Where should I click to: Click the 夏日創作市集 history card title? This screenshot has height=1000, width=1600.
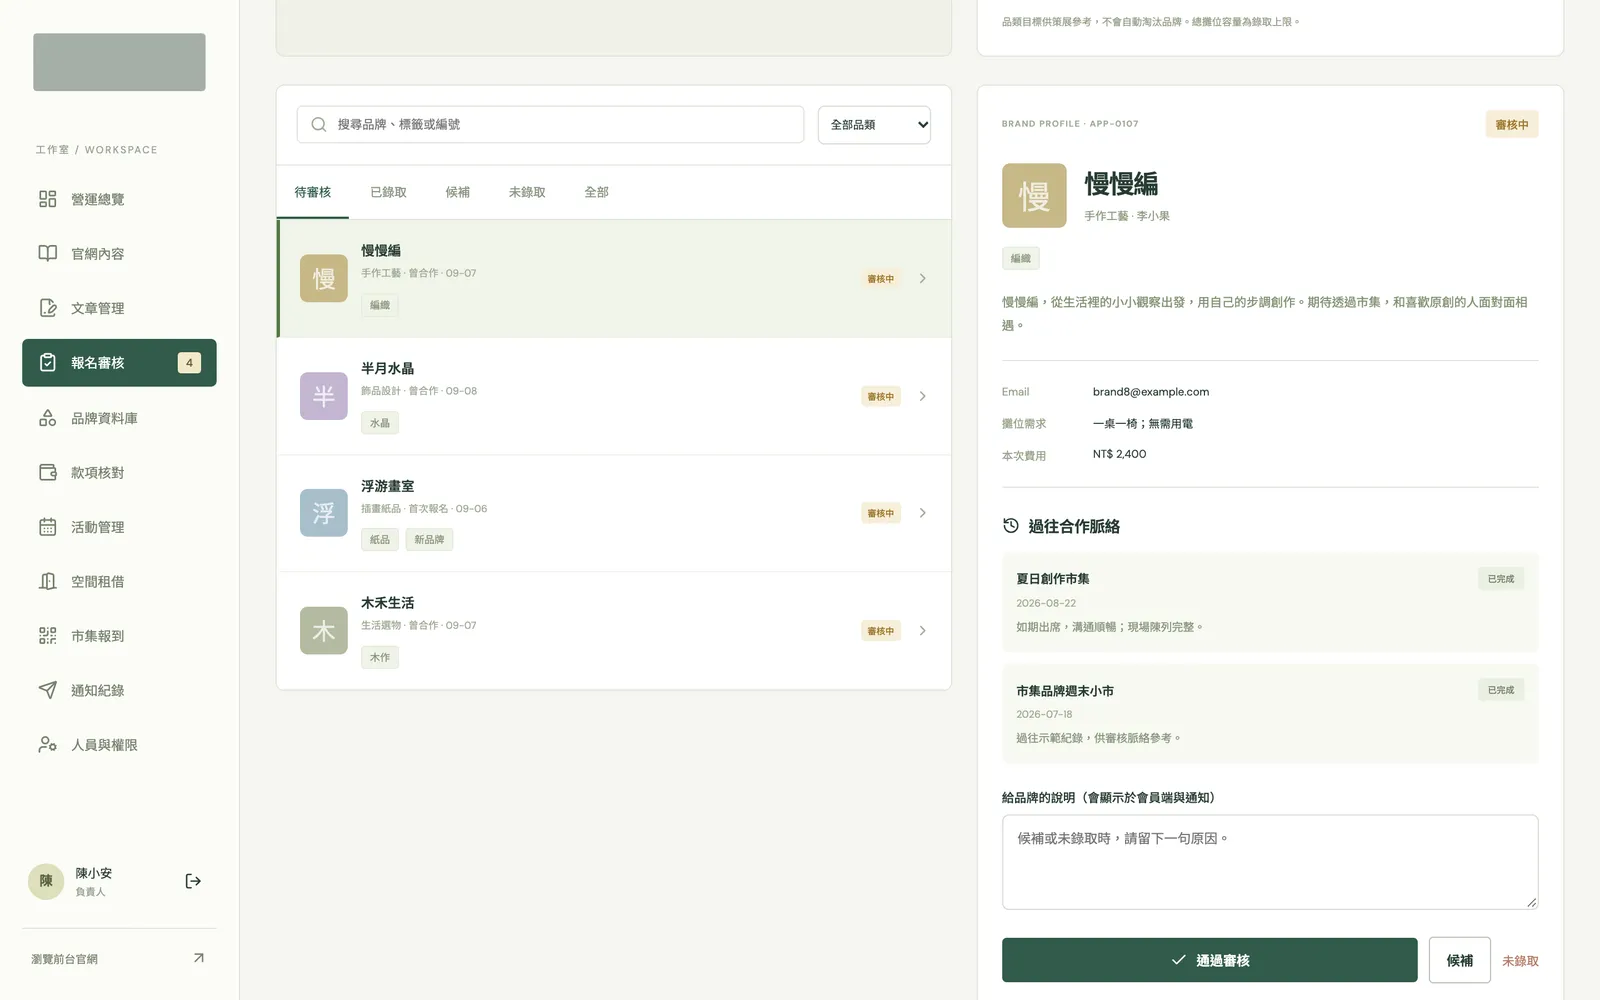click(x=1053, y=579)
